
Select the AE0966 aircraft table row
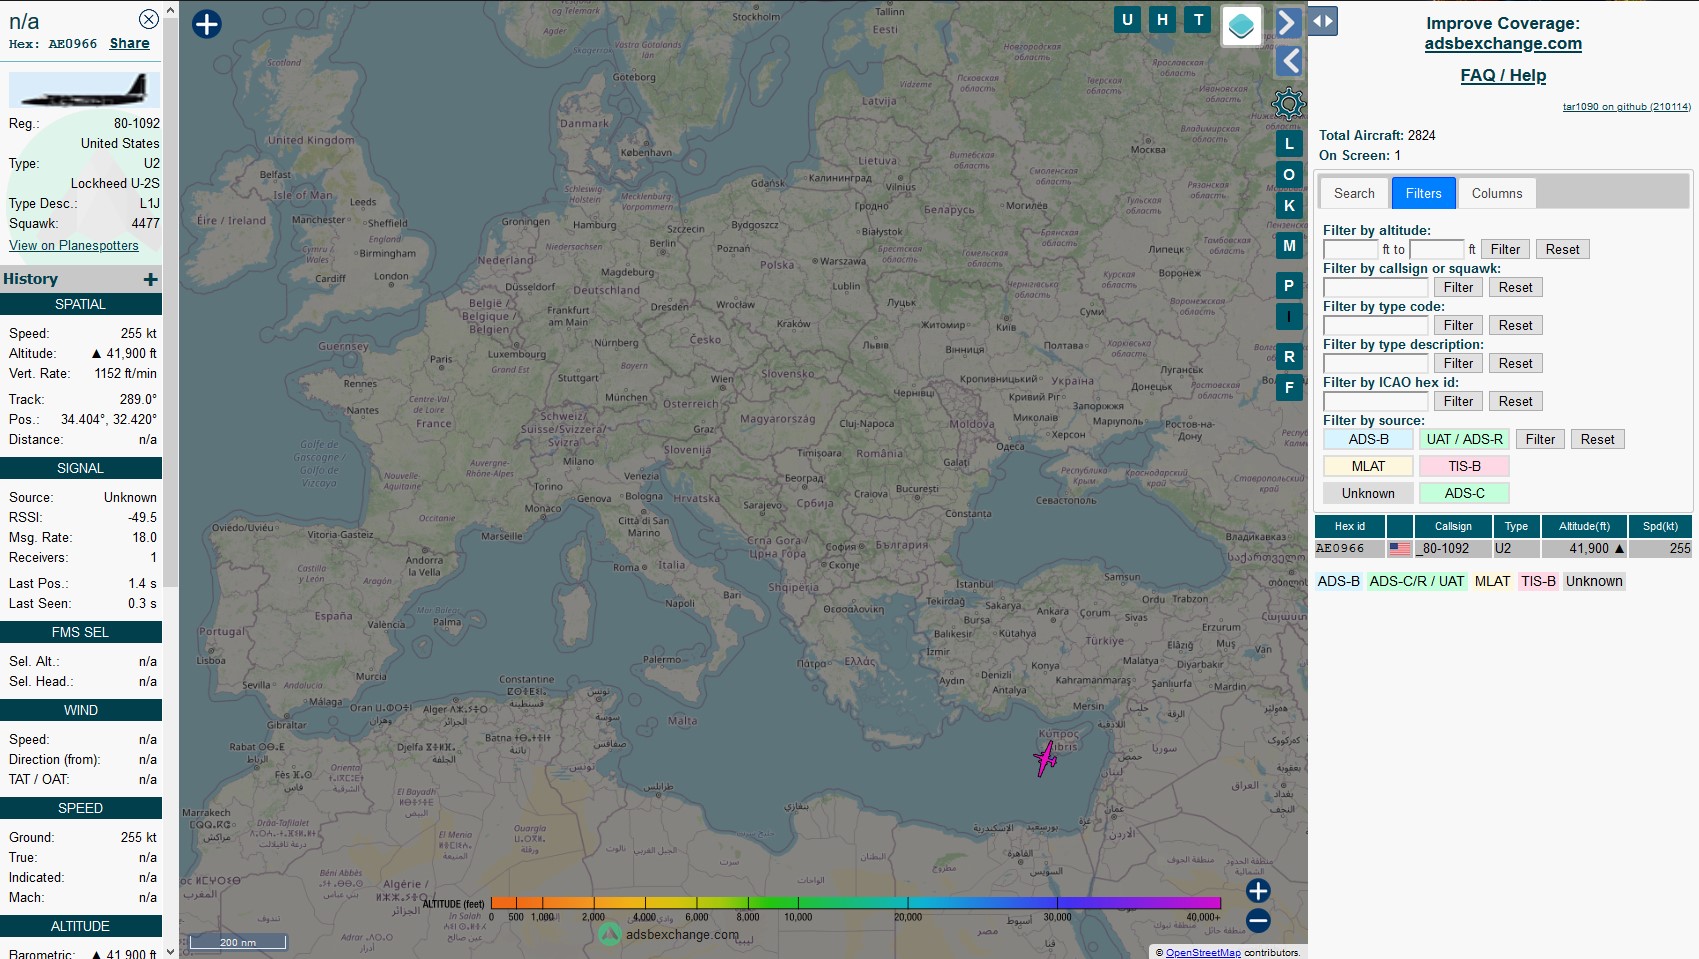point(1502,549)
